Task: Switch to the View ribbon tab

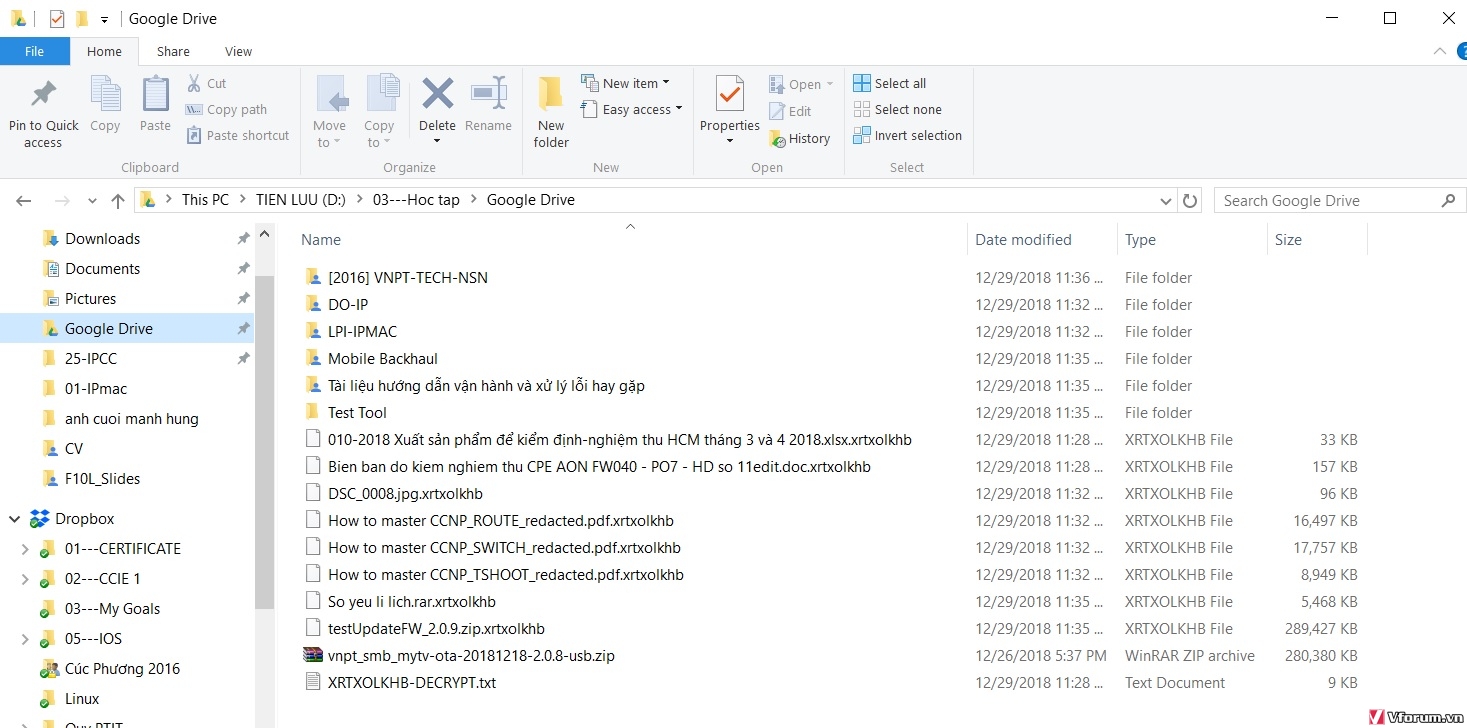Action: [x=238, y=51]
